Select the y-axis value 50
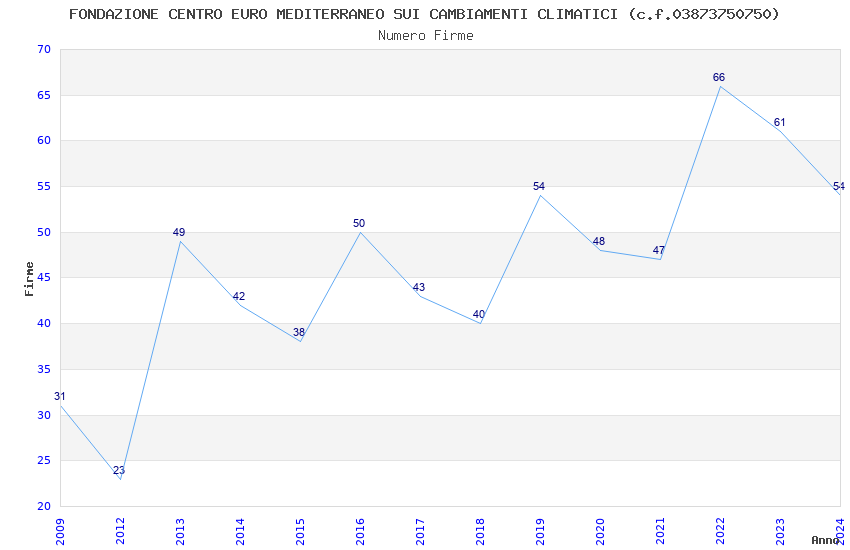Image resolution: width=850 pixels, height=550 pixels. coord(44,232)
